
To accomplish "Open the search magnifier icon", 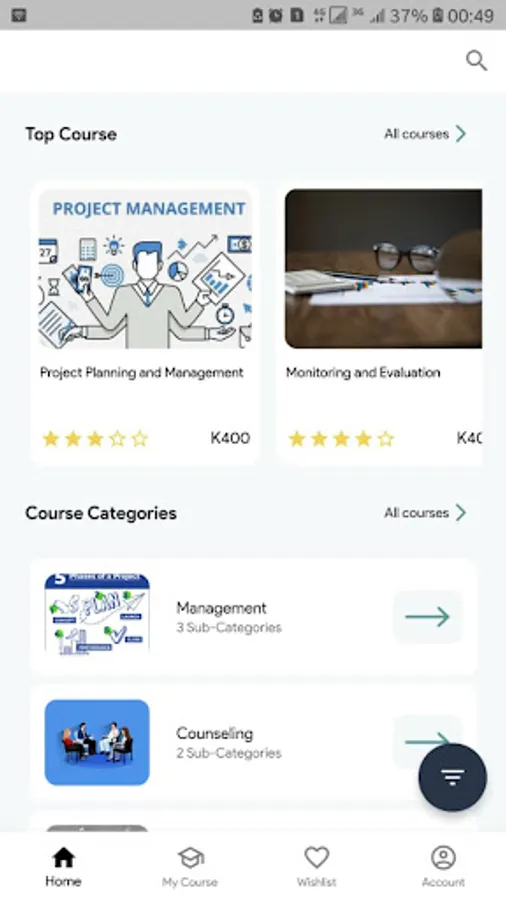I will [x=476, y=60].
